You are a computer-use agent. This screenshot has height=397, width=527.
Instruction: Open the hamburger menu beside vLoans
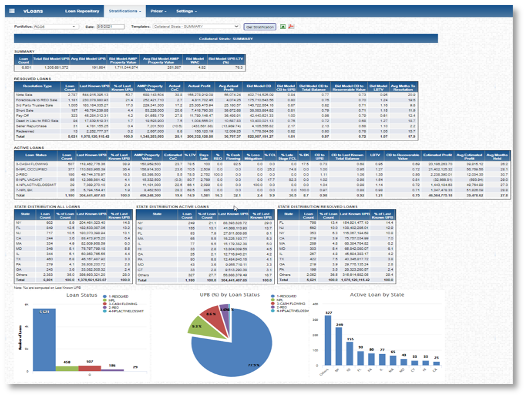click(12, 11)
